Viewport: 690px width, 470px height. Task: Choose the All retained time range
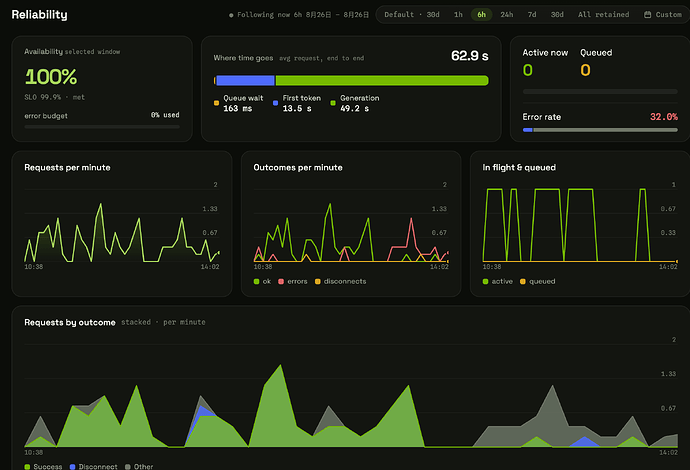(603, 15)
